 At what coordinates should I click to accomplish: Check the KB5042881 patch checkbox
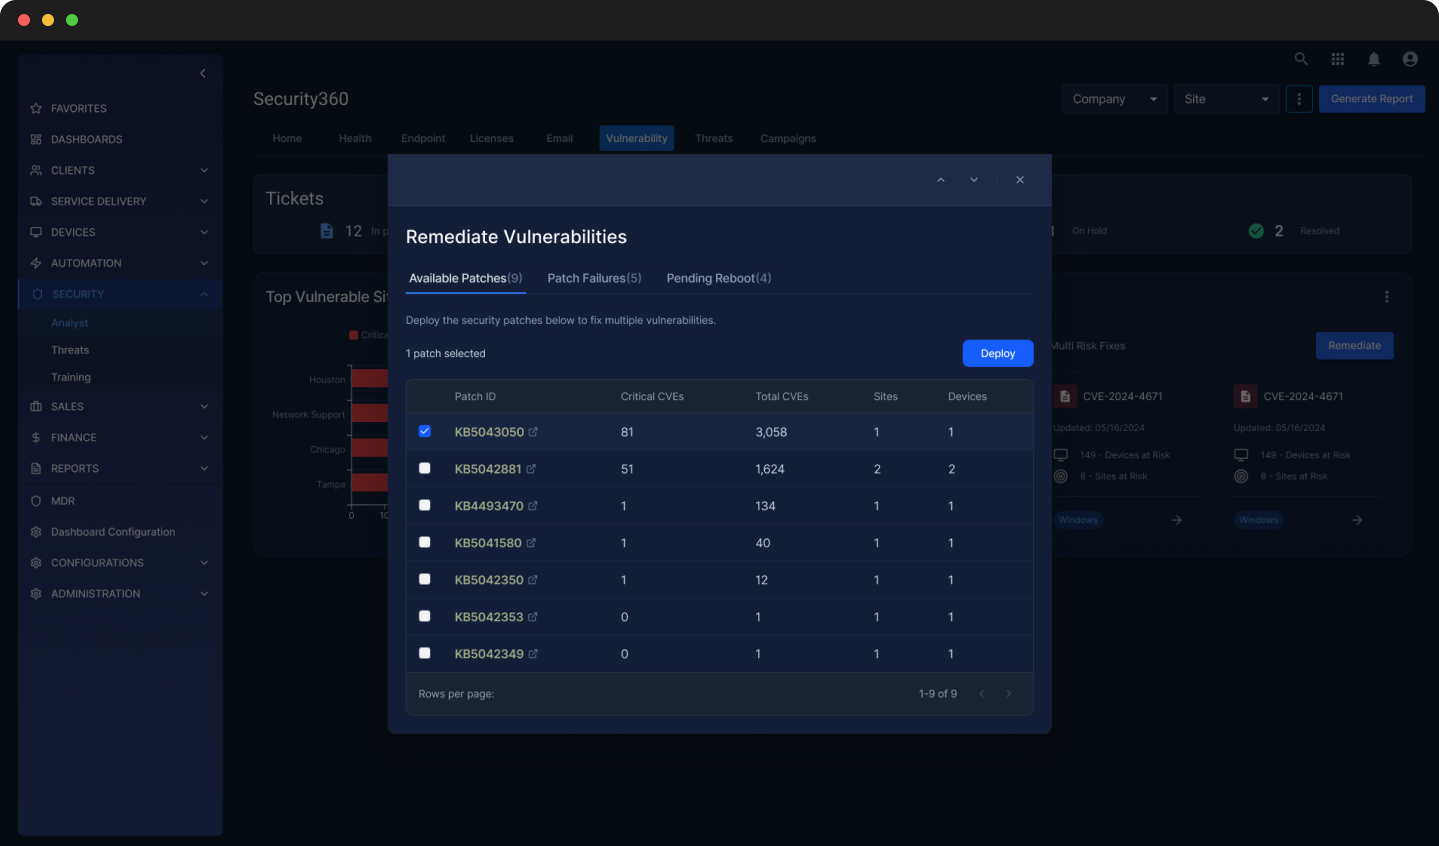(x=424, y=468)
